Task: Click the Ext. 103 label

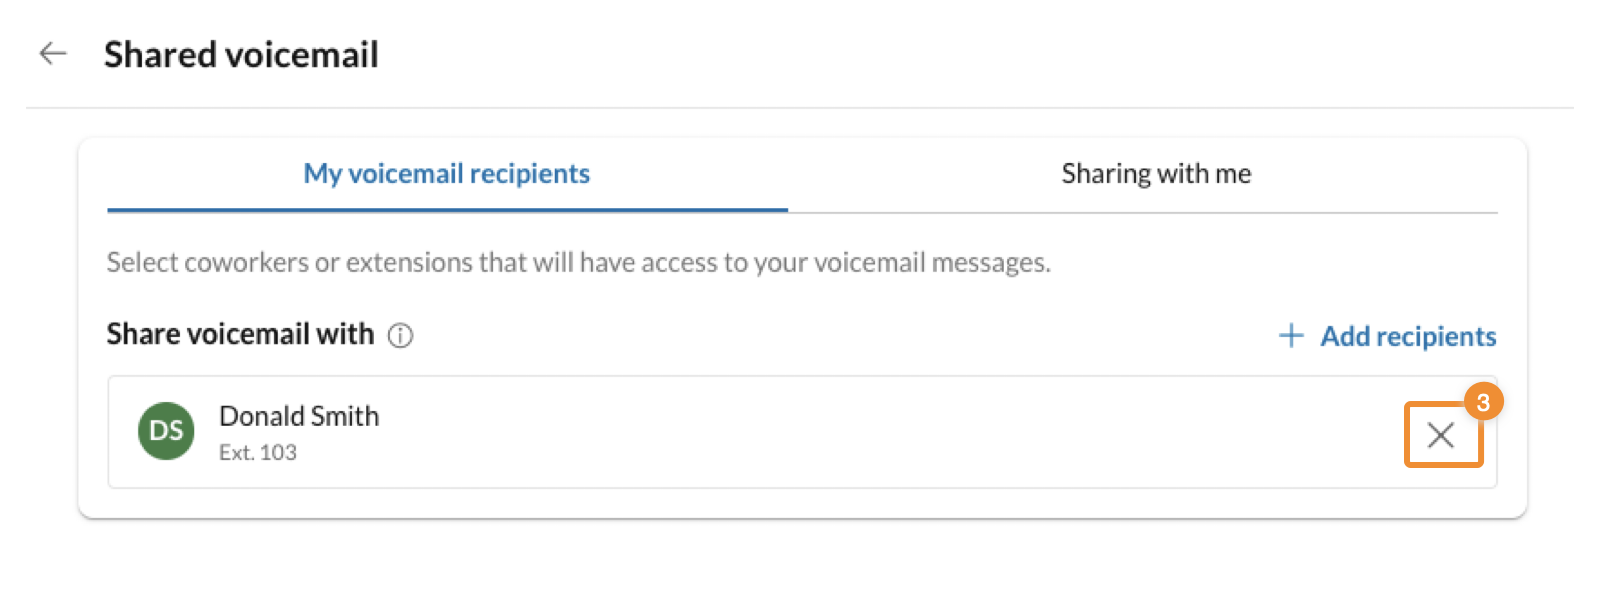Action: tap(258, 452)
